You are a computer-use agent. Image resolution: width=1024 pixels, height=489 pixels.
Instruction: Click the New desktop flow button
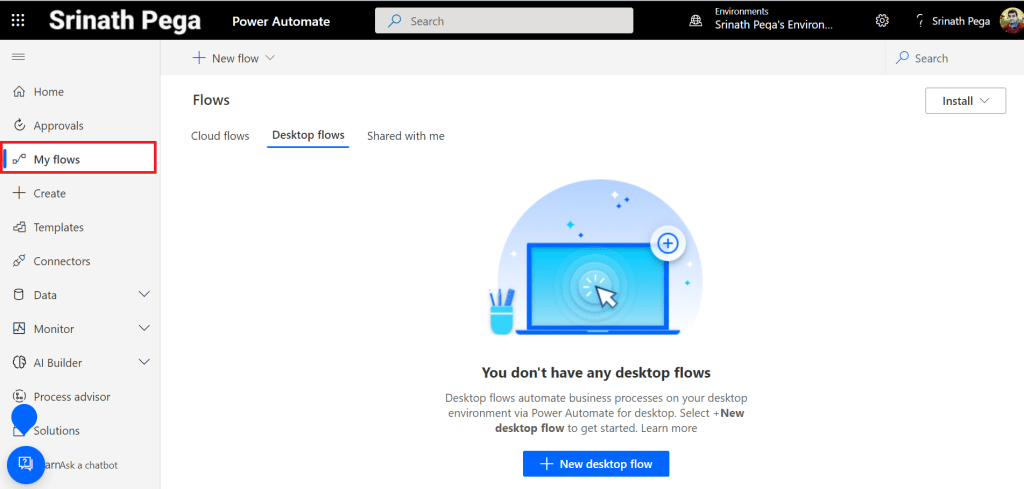(595, 464)
